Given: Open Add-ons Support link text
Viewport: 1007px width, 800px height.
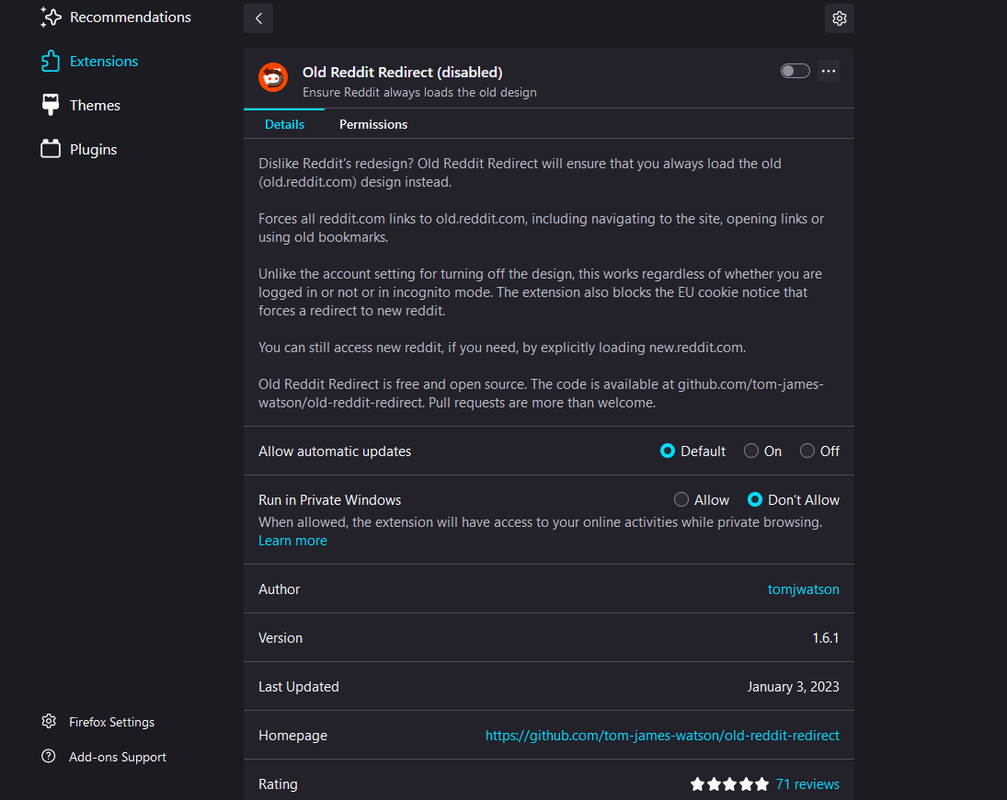Looking at the screenshot, I should tap(118, 757).
